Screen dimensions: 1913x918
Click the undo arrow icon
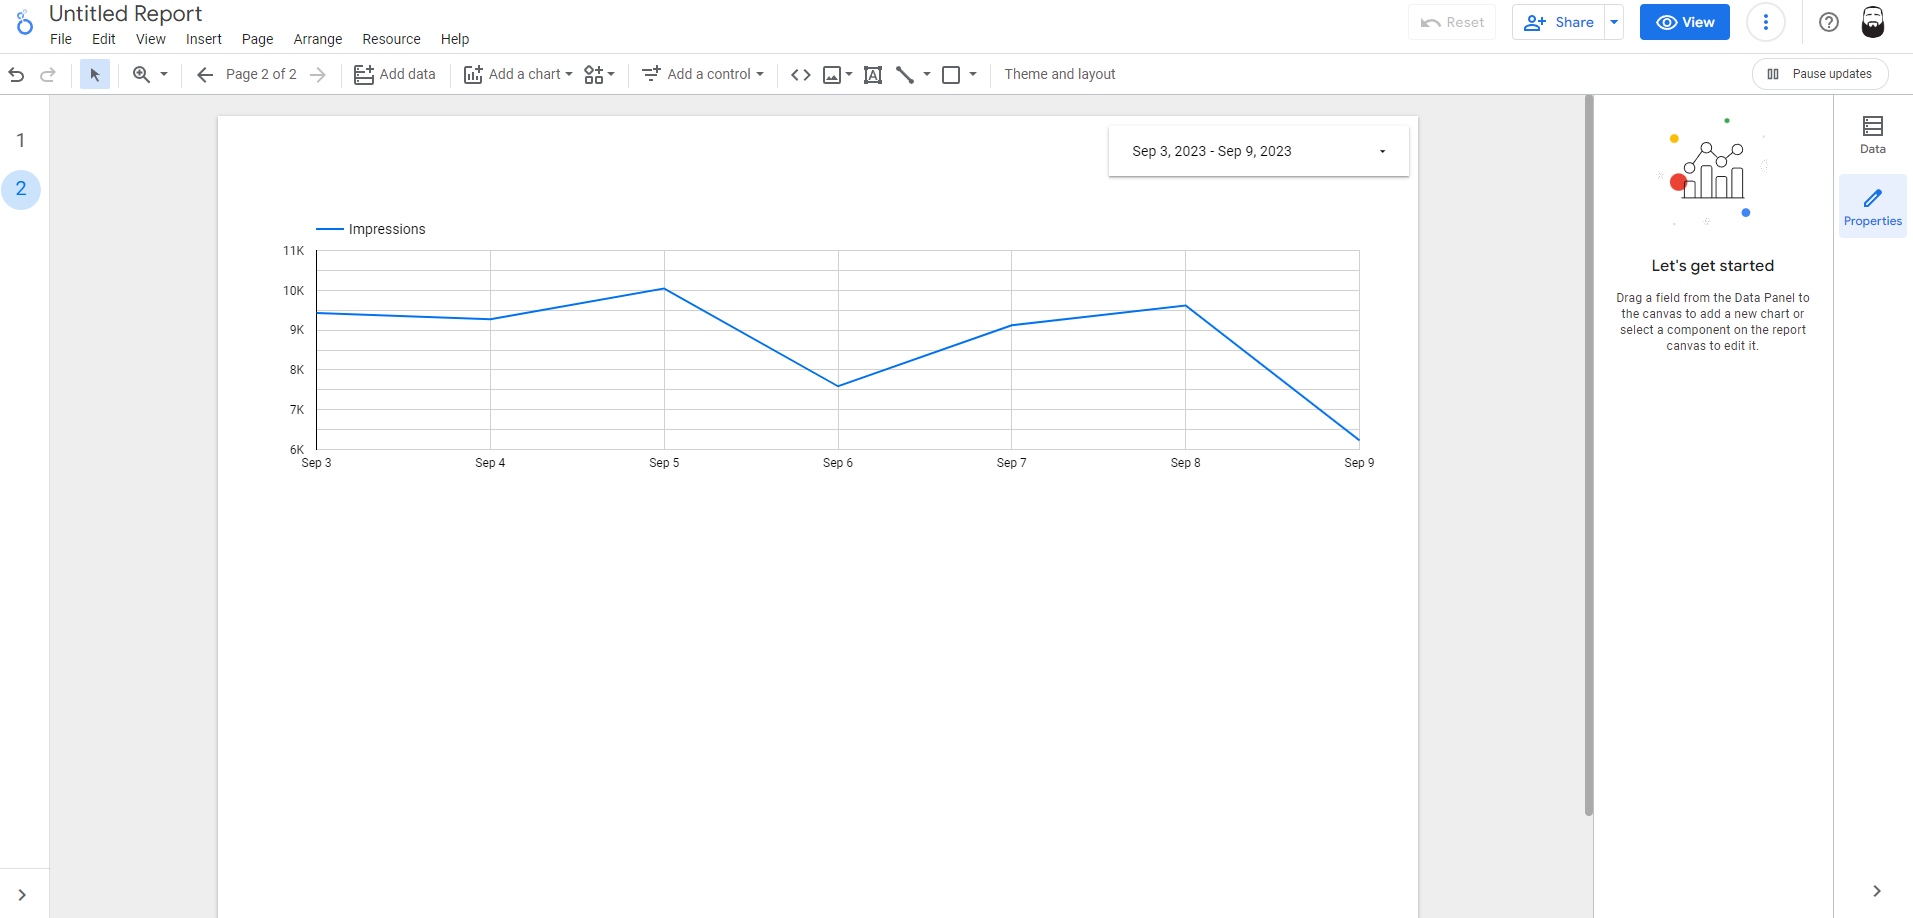point(16,75)
